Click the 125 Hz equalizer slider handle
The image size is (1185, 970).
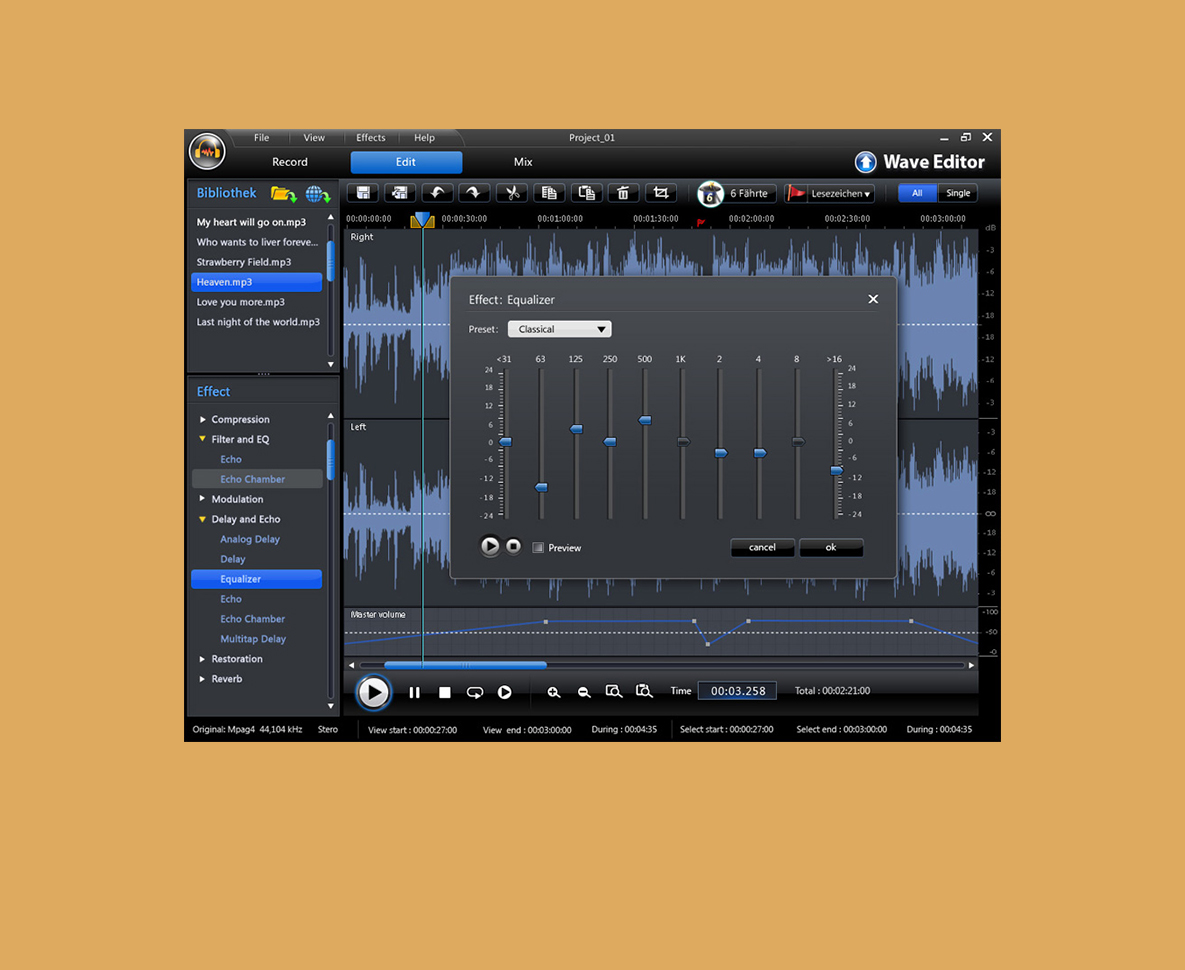pos(576,429)
